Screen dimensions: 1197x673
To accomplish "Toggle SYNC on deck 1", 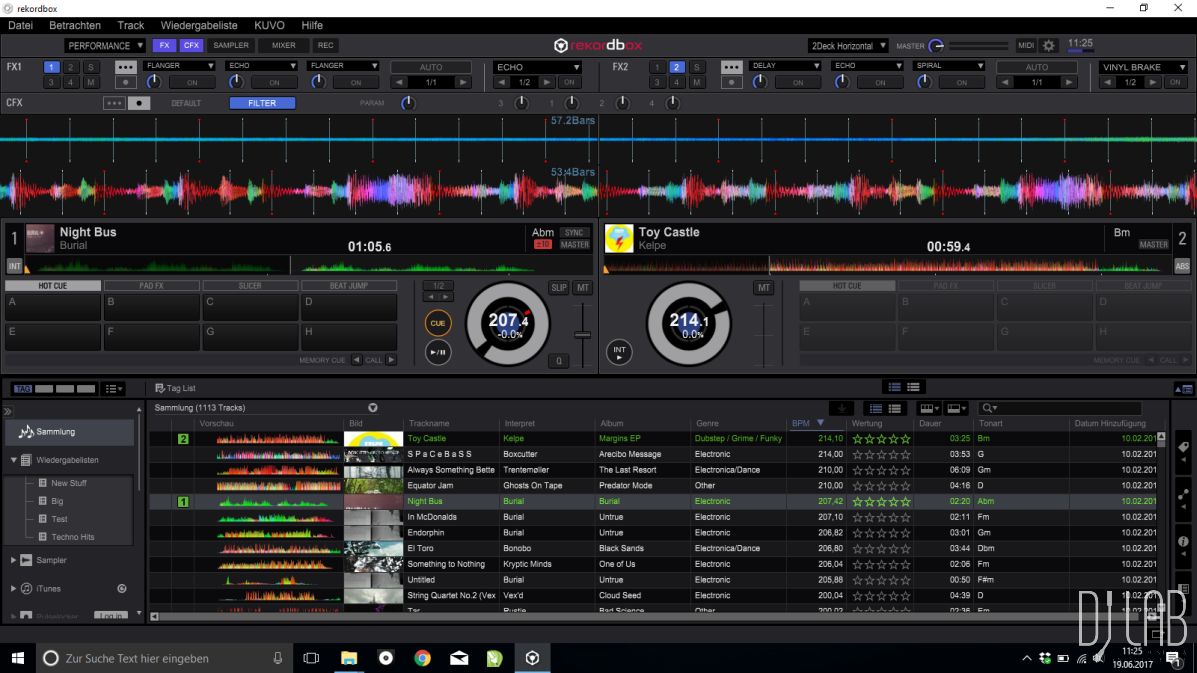I will click(574, 233).
